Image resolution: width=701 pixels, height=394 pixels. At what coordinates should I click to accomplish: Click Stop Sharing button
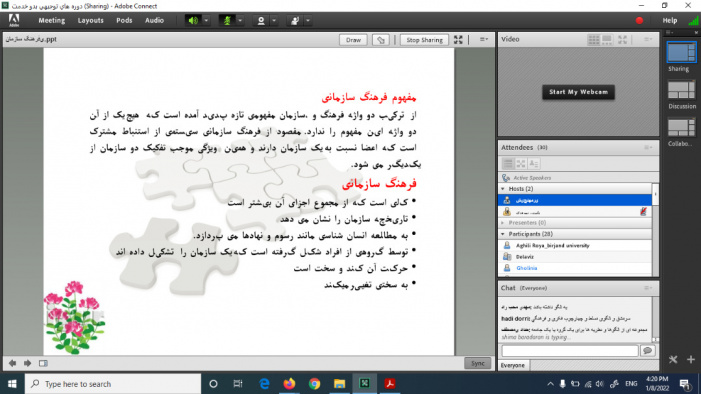tap(424, 40)
